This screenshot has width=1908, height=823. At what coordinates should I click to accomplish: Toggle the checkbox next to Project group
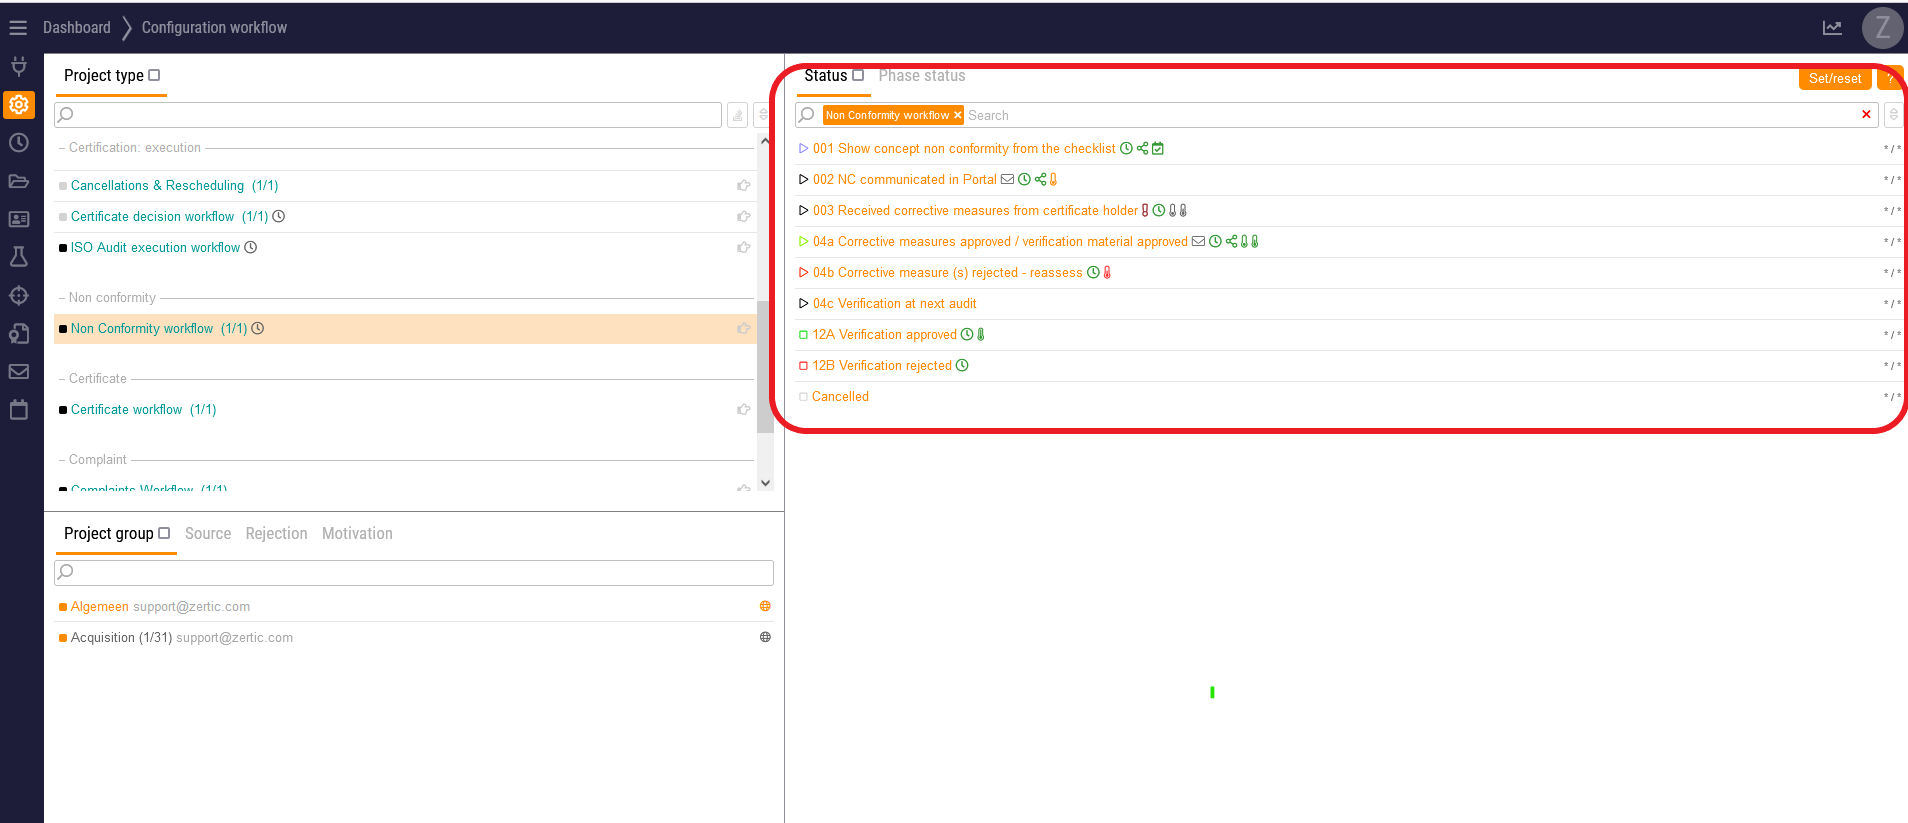(x=164, y=533)
